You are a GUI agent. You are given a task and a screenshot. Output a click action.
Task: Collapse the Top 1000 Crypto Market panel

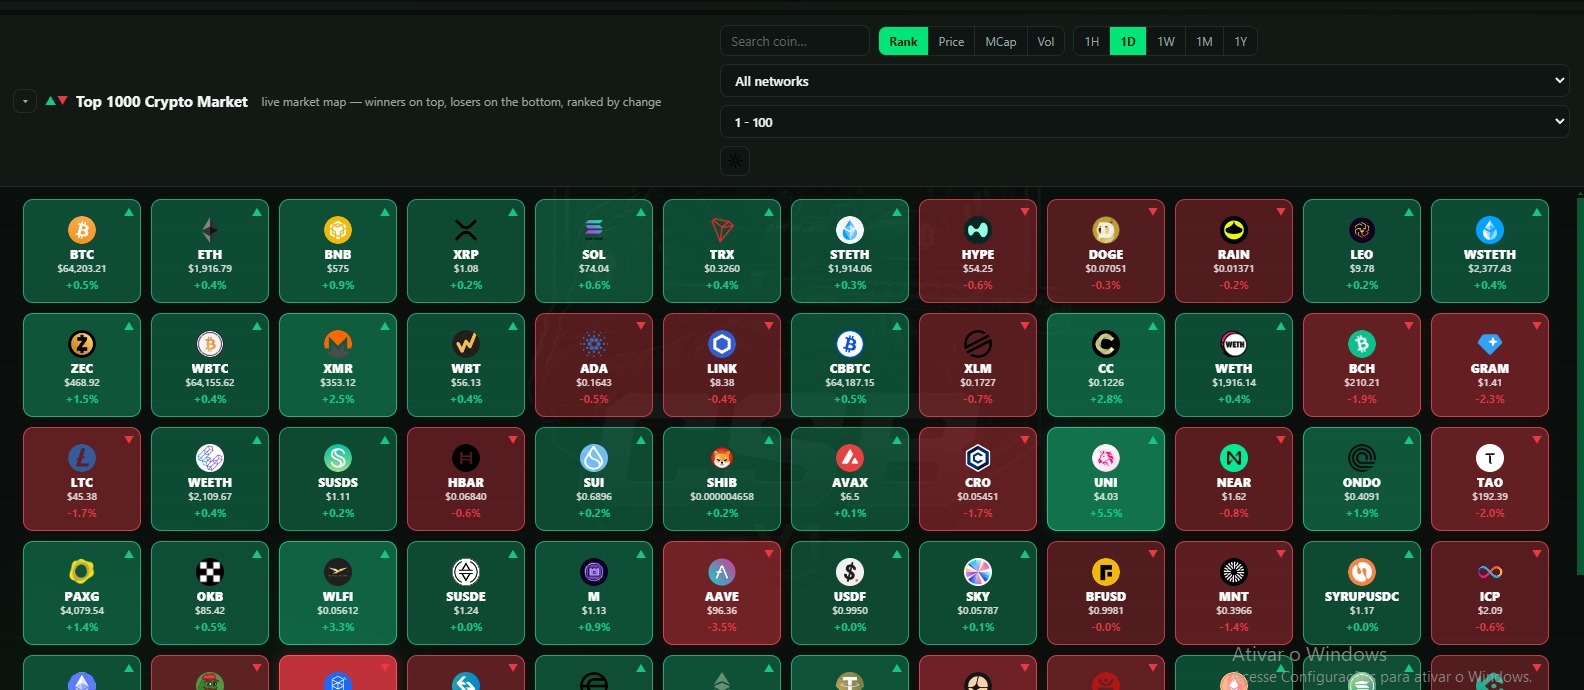[x=25, y=101]
